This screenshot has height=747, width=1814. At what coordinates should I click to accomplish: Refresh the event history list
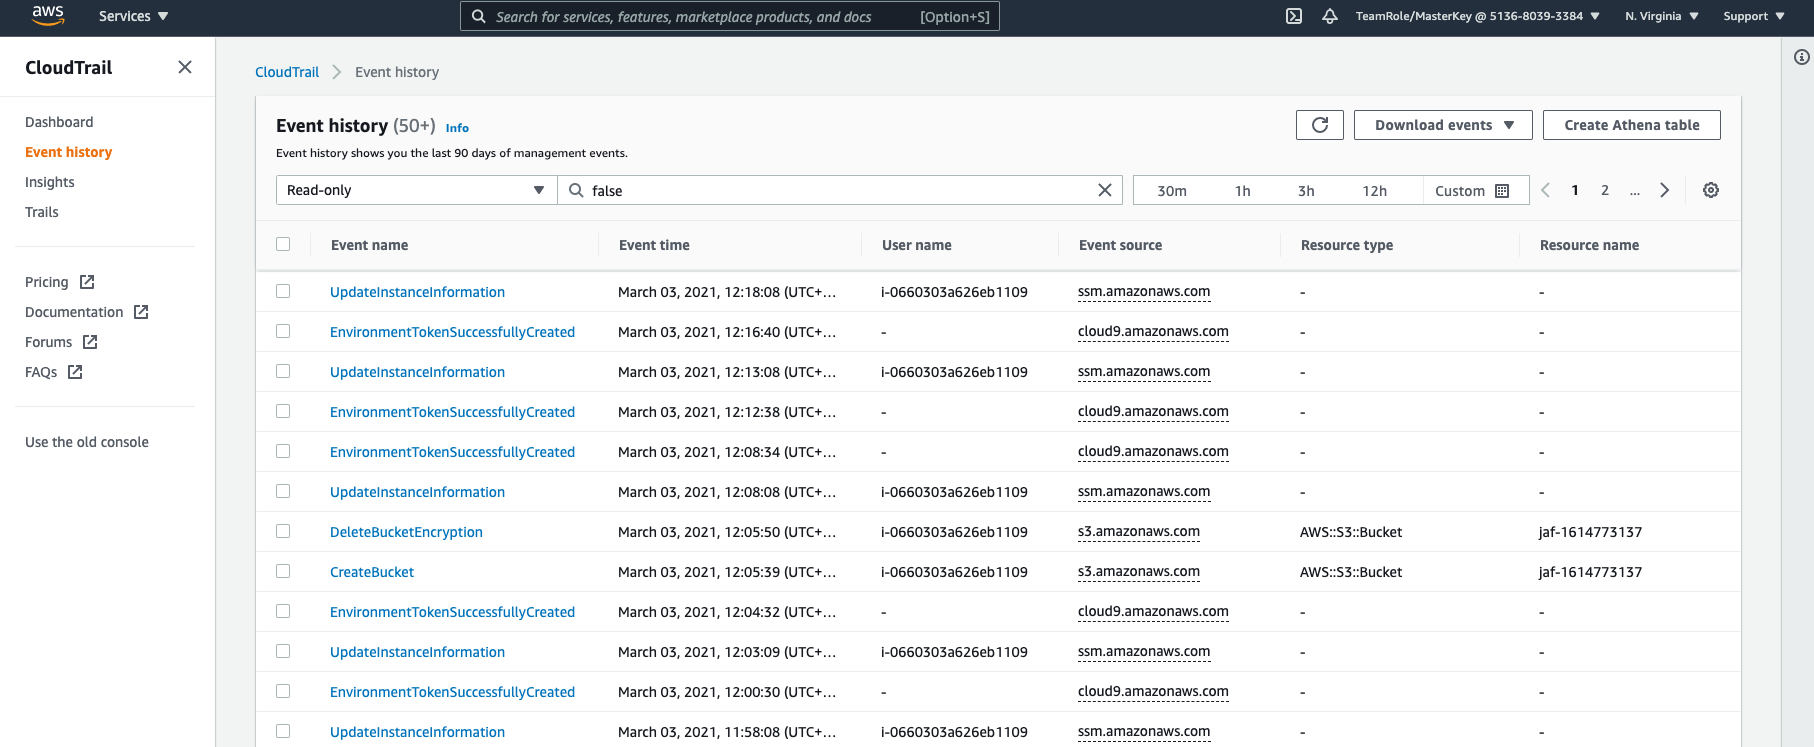click(1320, 125)
